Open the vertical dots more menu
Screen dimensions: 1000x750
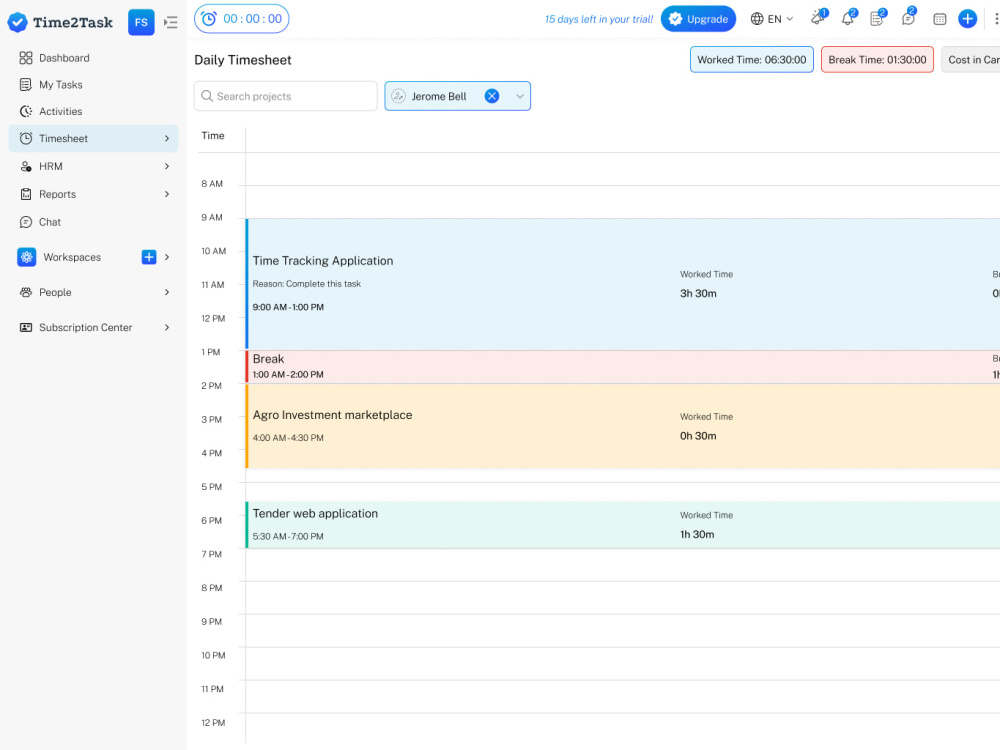[996, 19]
